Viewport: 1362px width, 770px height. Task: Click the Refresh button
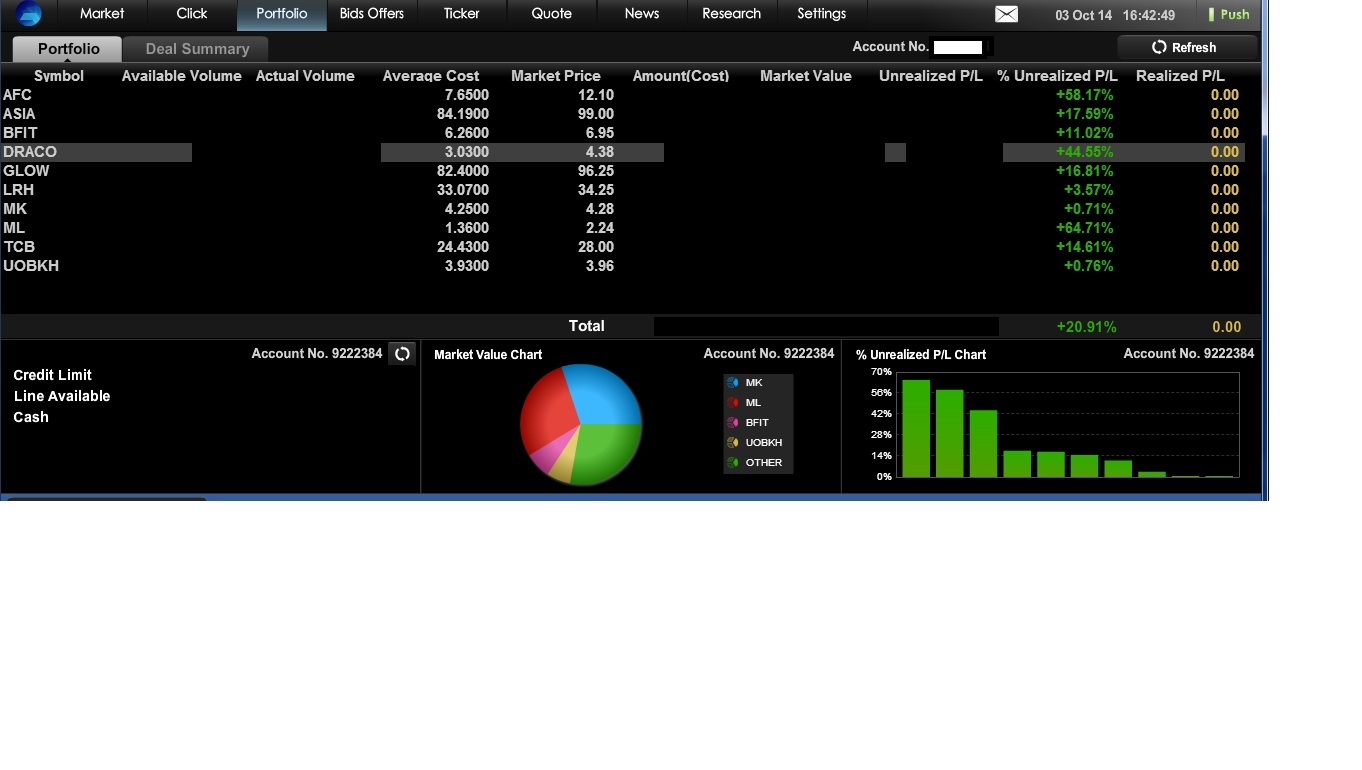tap(1187, 47)
